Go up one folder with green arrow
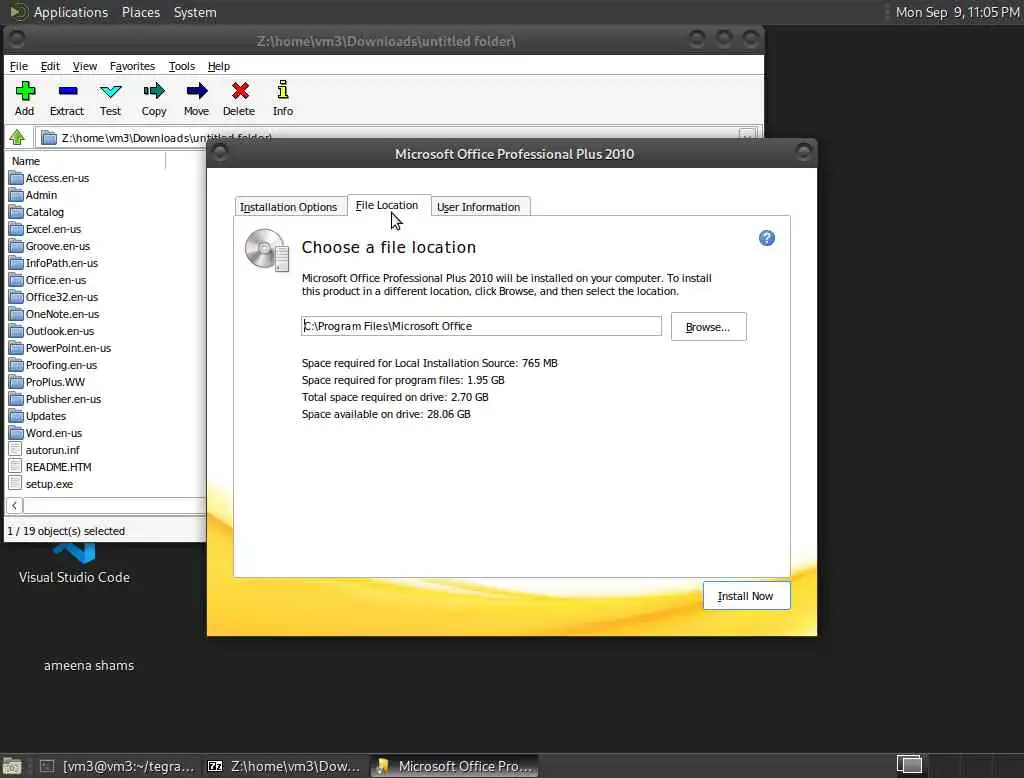Viewport: 1024px width, 778px height. (17, 137)
